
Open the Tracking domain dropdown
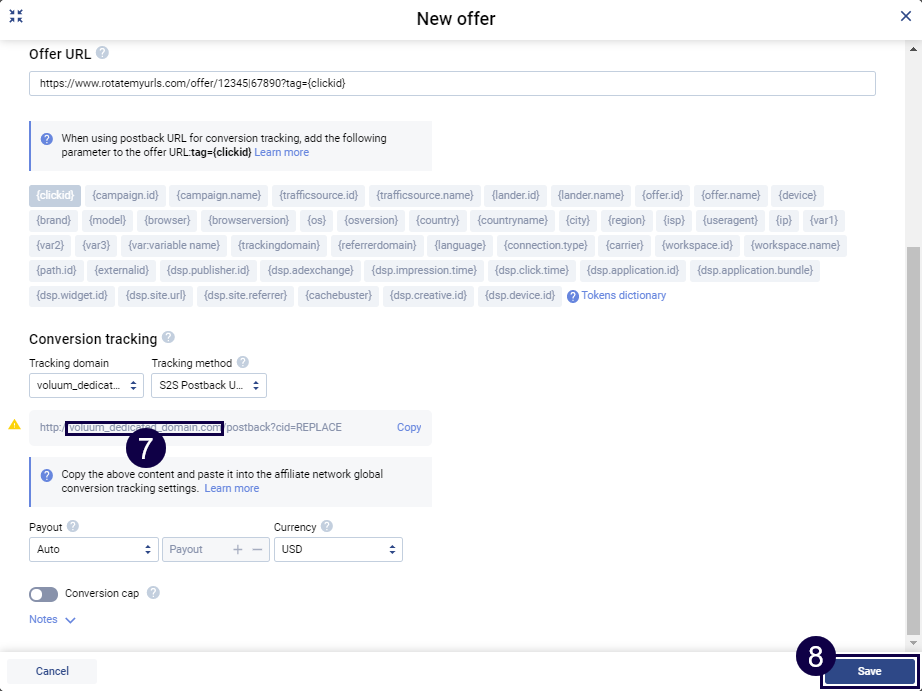click(86, 385)
